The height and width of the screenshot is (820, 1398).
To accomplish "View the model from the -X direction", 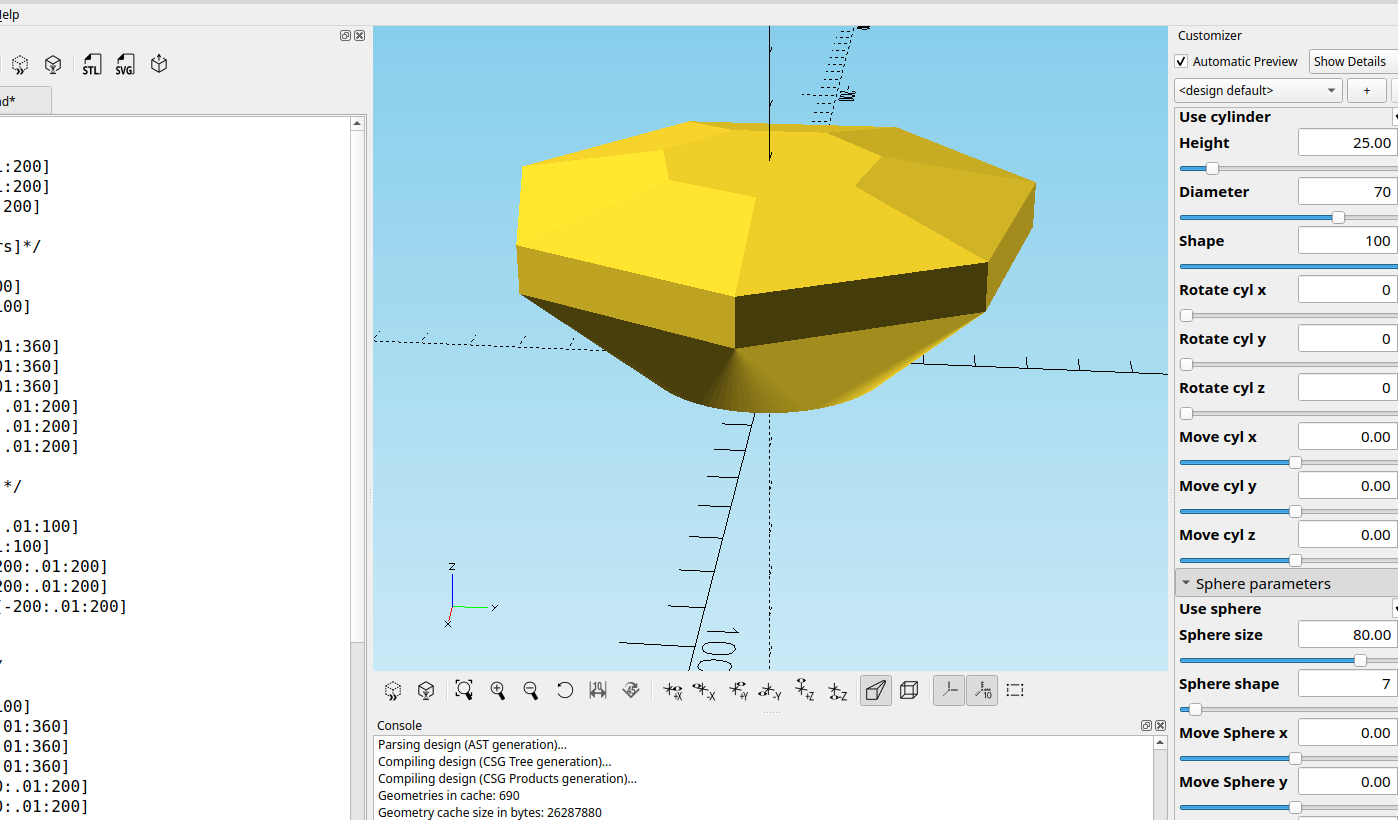I will coord(704,690).
